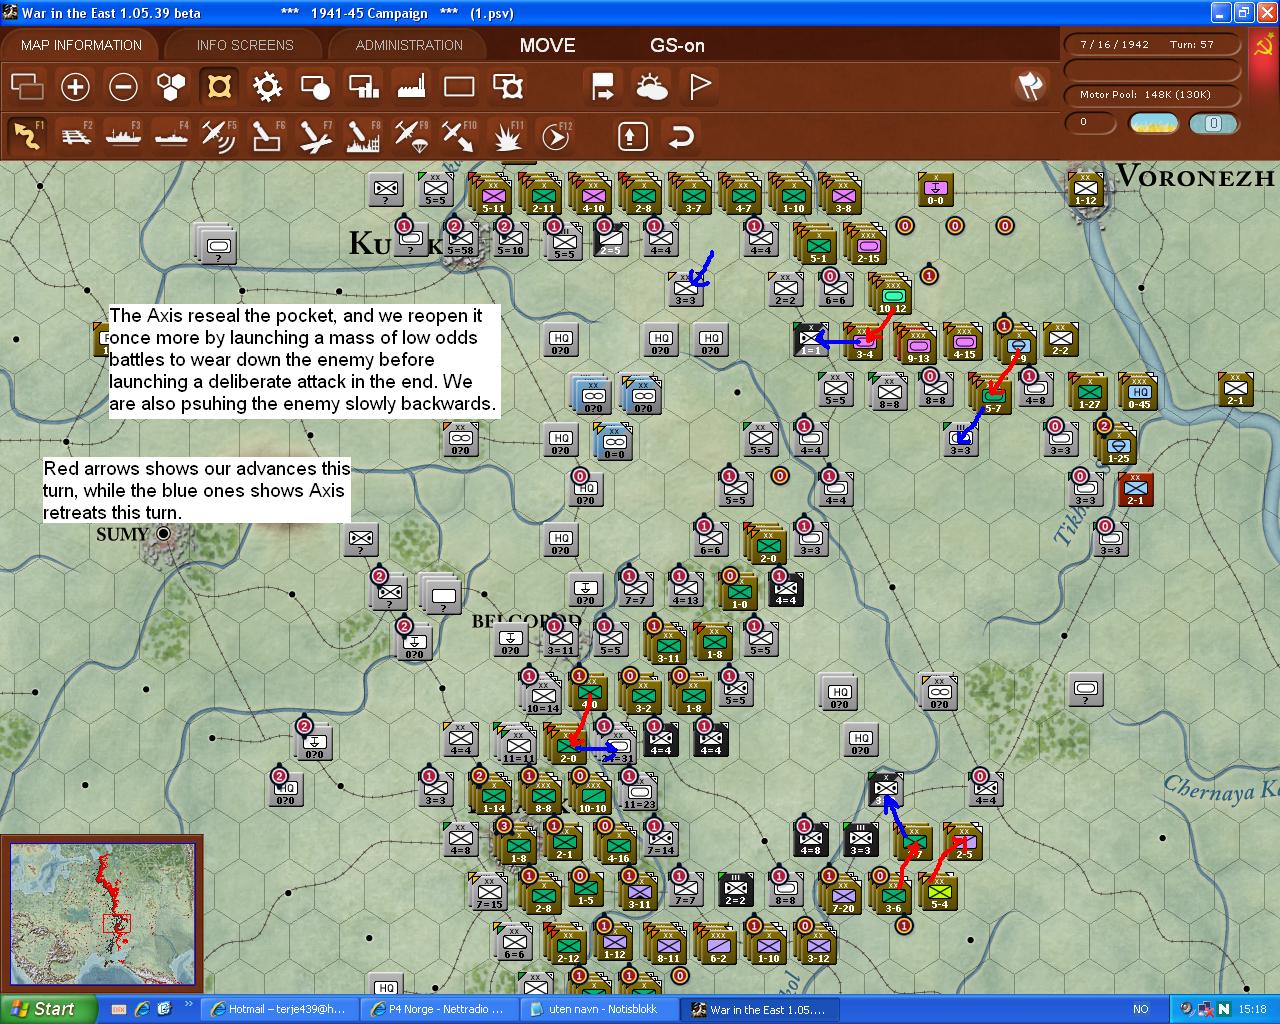Select the red 2-1 unit counter
Screen dimensions: 1280x1024
coord(1136,489)
